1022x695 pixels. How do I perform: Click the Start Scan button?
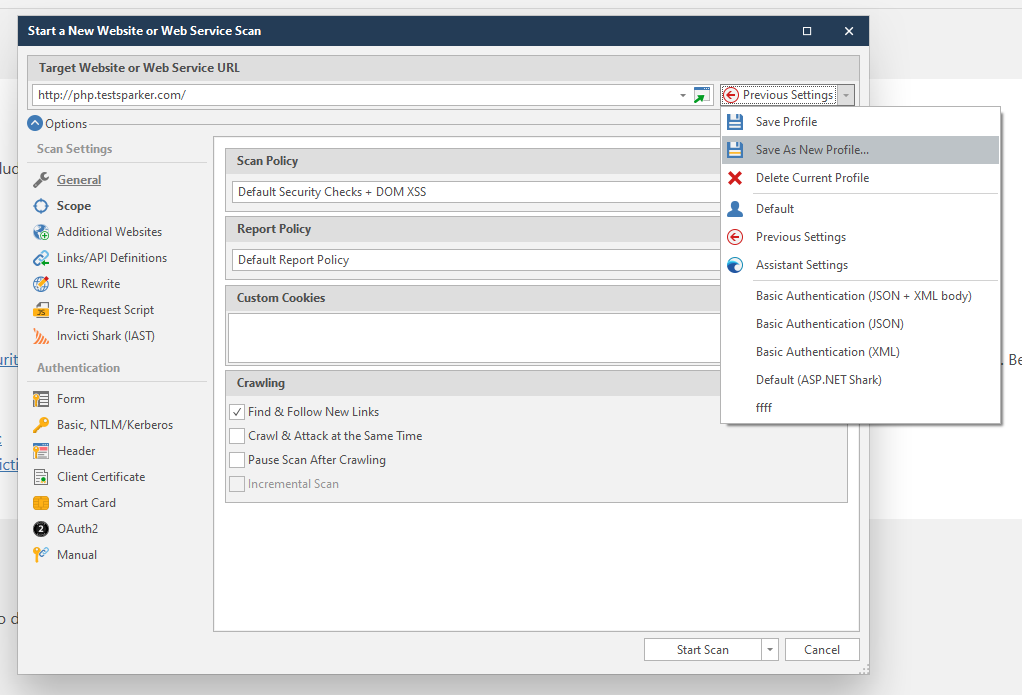(x=703, y=649)
